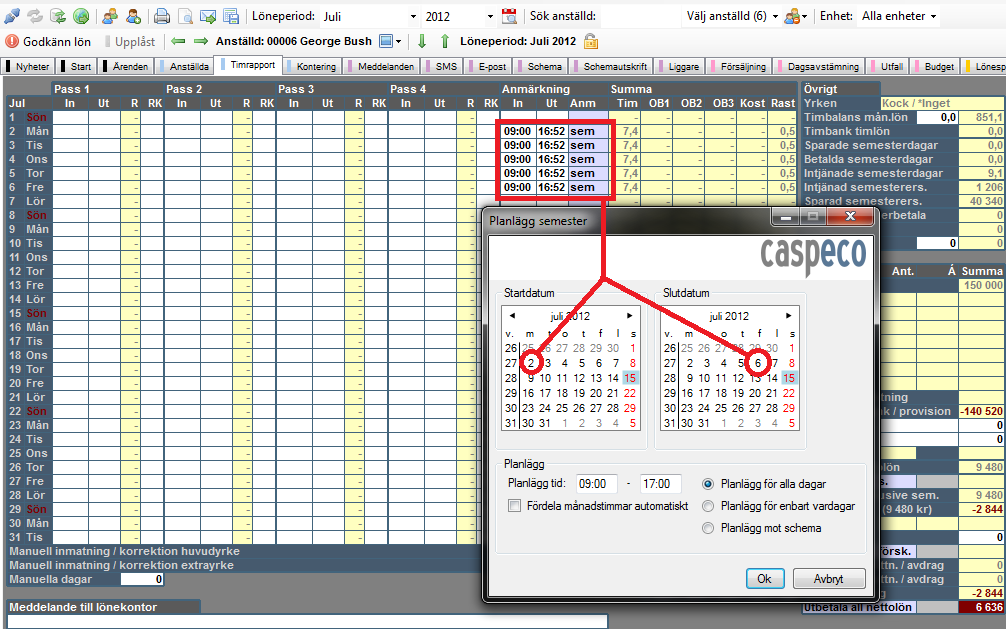Click the add employee icon
This screenshot has height=629, width=1006.
pos(133,16)
